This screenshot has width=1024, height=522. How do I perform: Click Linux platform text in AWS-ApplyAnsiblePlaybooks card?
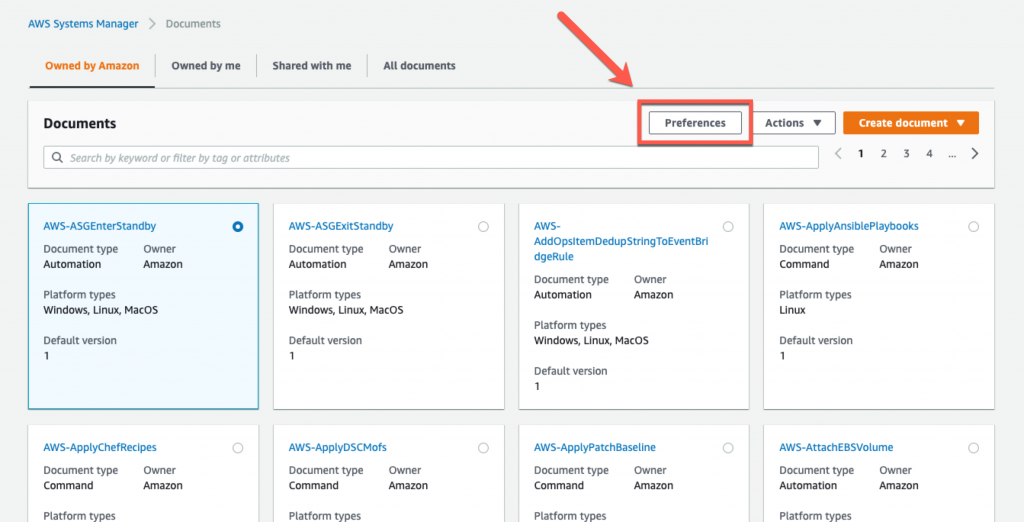(x=792, y=310)
